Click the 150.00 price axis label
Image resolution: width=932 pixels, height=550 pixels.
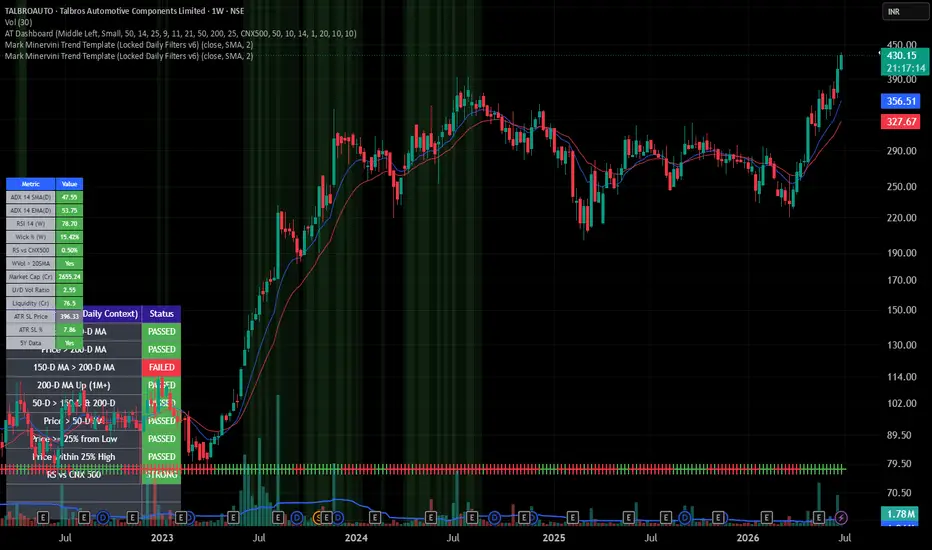click(901, 310)
